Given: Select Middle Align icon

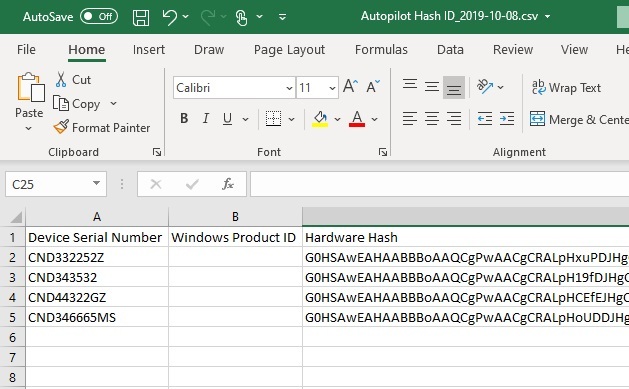Looking at the screenshot, I should 432,86.
